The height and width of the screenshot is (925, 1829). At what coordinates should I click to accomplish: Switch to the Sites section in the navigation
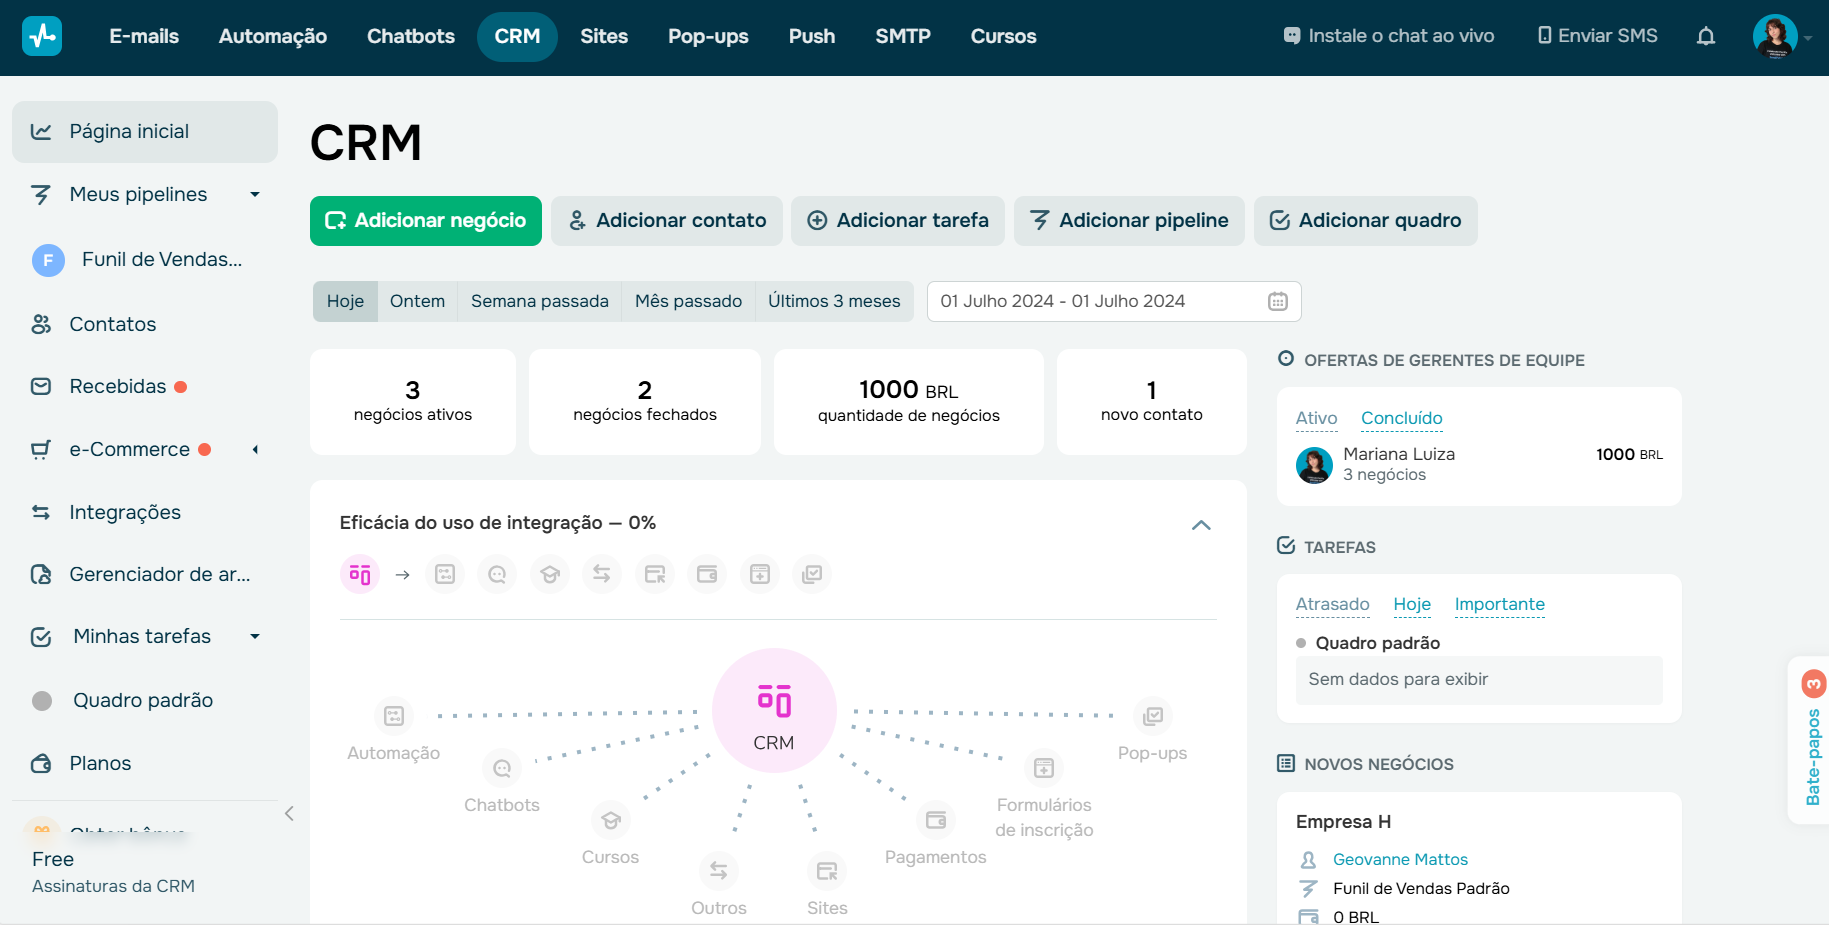coord(604,36)
